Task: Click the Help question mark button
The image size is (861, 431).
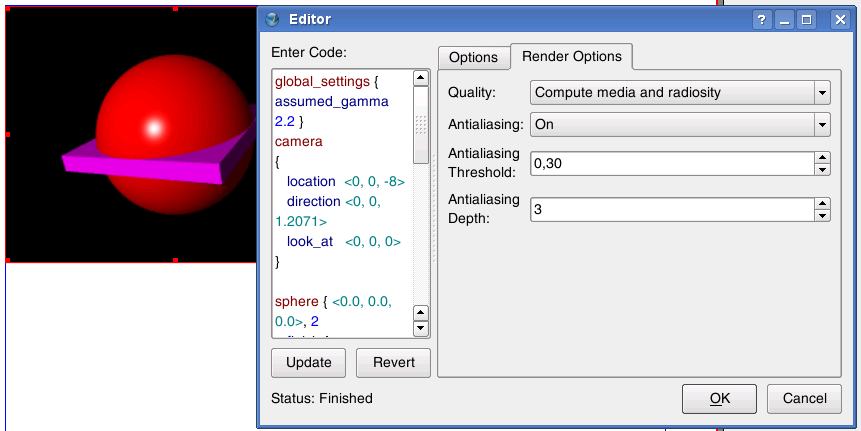Action: point(762,19)
